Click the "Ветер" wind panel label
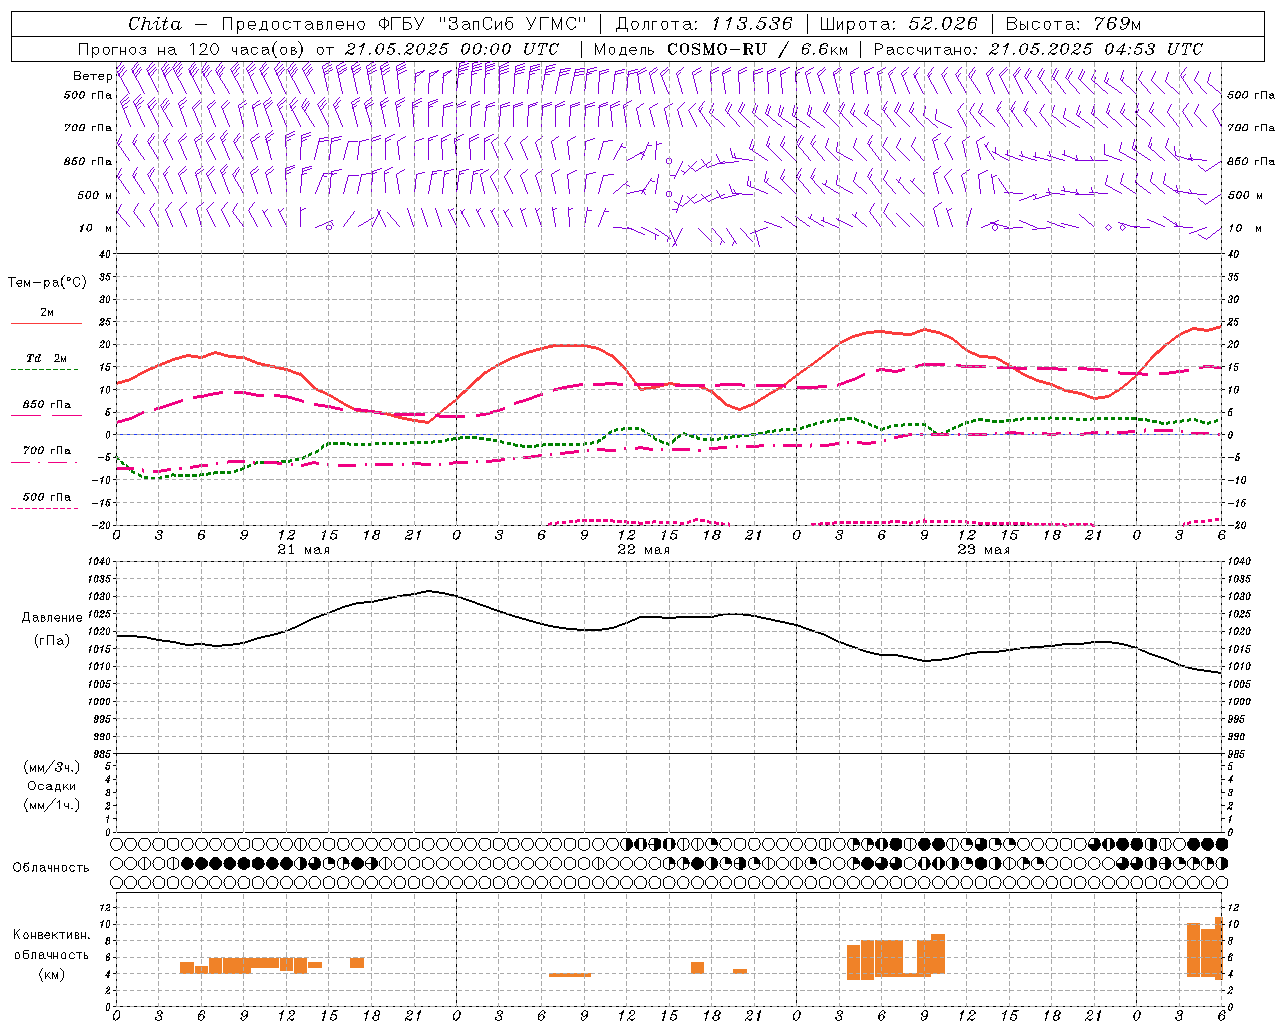The height and width of the screenshot is (1024, 1280). pos(93,76)
